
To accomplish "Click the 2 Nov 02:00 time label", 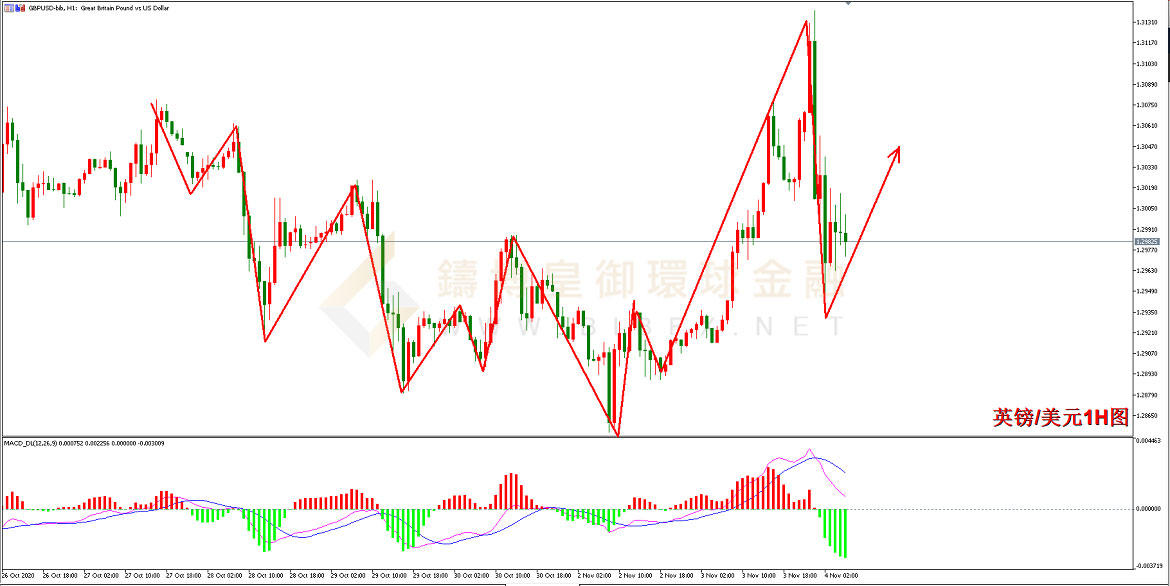I will click(596, 576).
